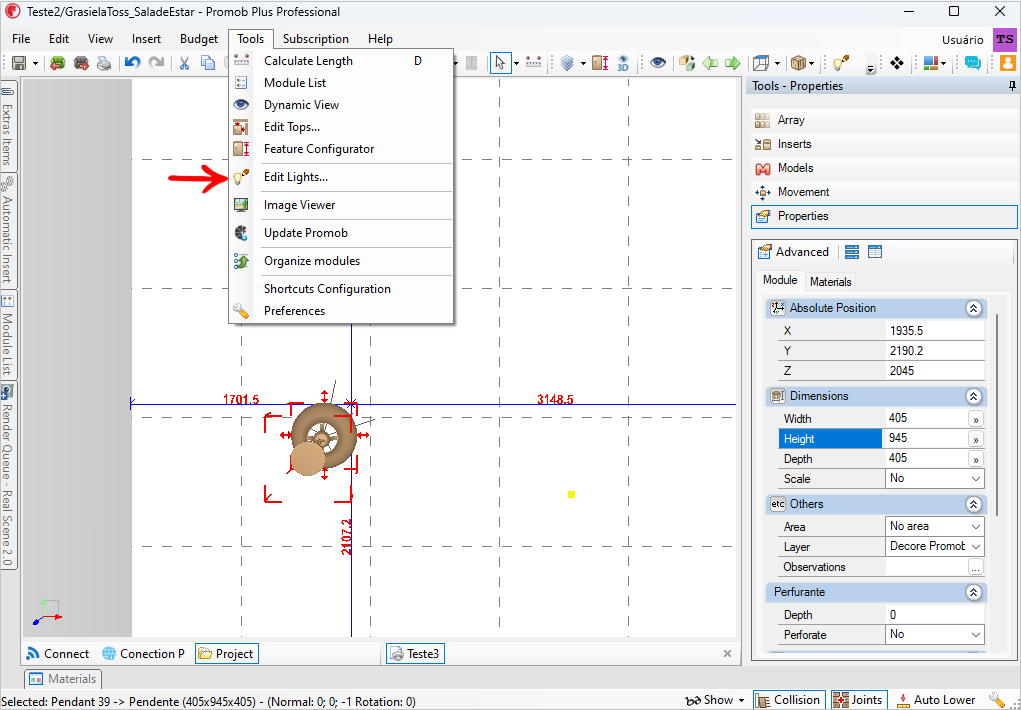Open the selection tool dropdown arrow
This screenshot has height=710, width=1021.
(516, 63)
